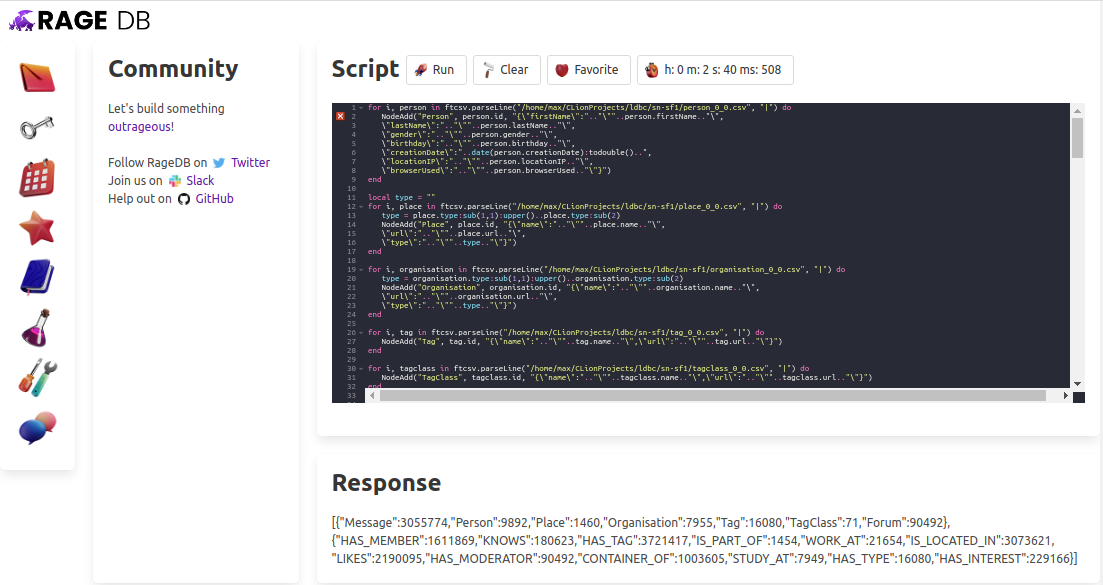Run the script
Viewport: 1103px width, 585px height.
pyautogui.click(x=435, y=70)
